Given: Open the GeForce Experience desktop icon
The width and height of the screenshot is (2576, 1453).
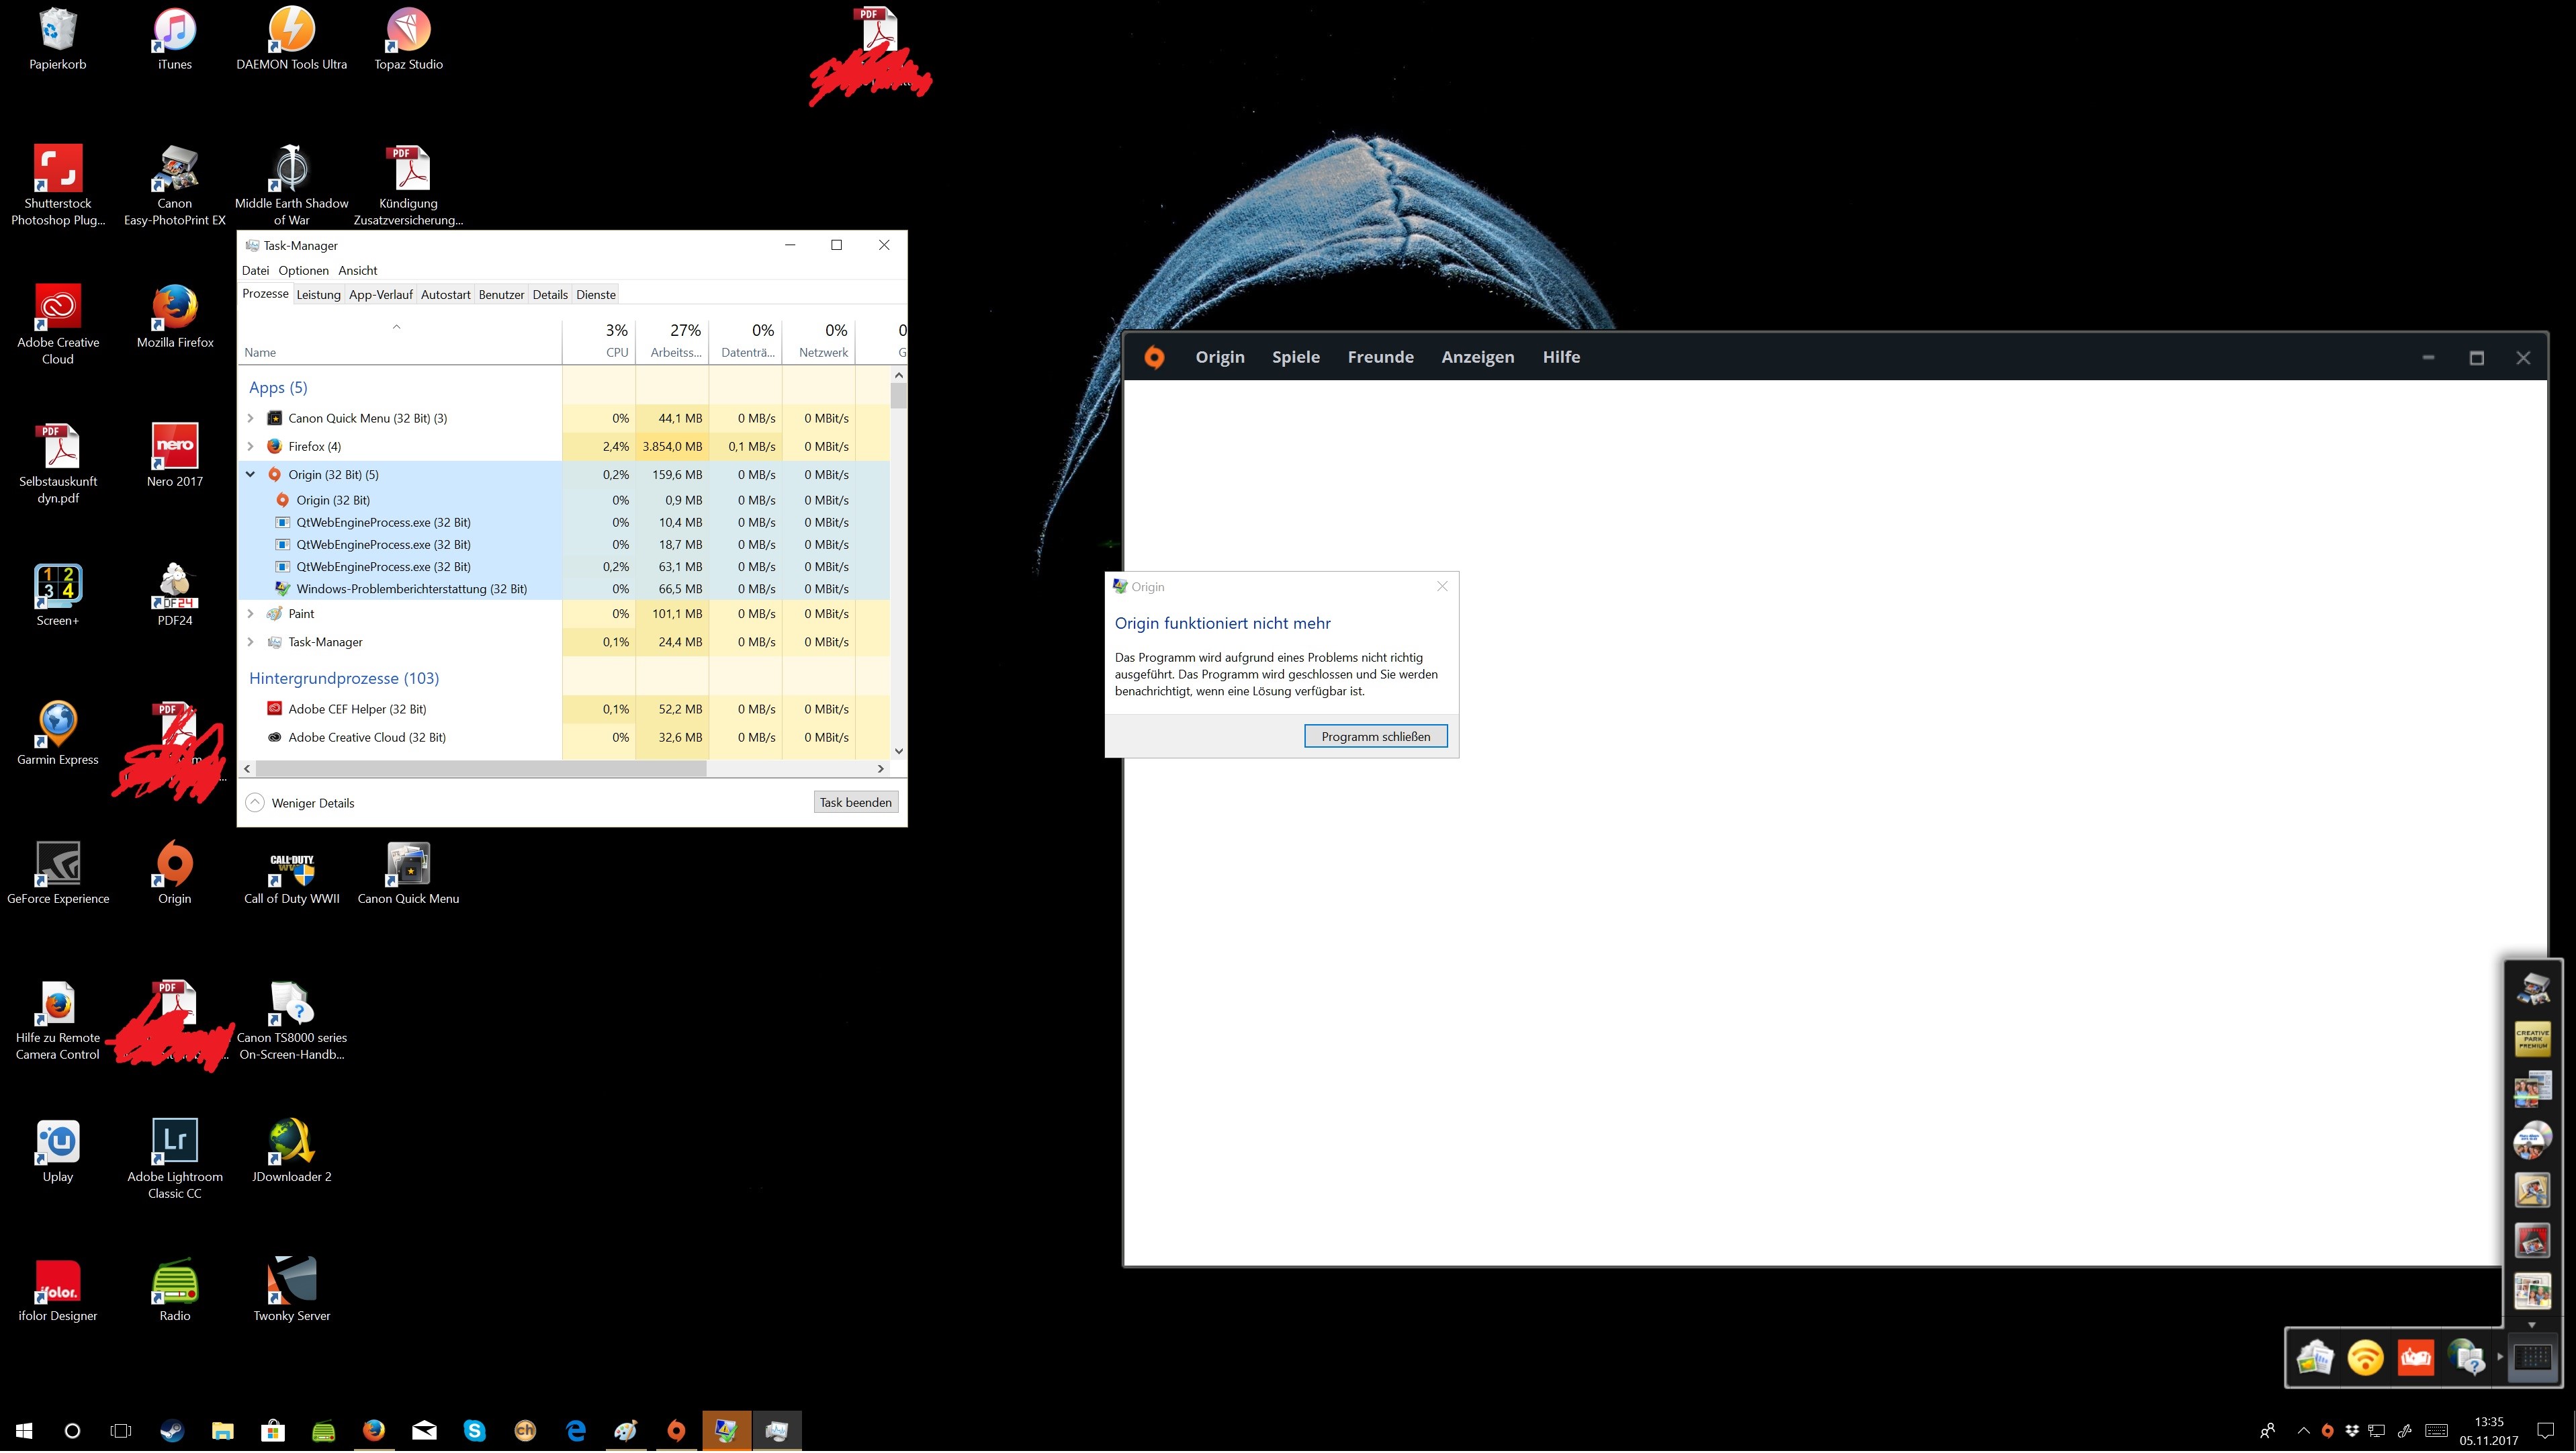Looking at the screenshot, I should pos(58,866).
